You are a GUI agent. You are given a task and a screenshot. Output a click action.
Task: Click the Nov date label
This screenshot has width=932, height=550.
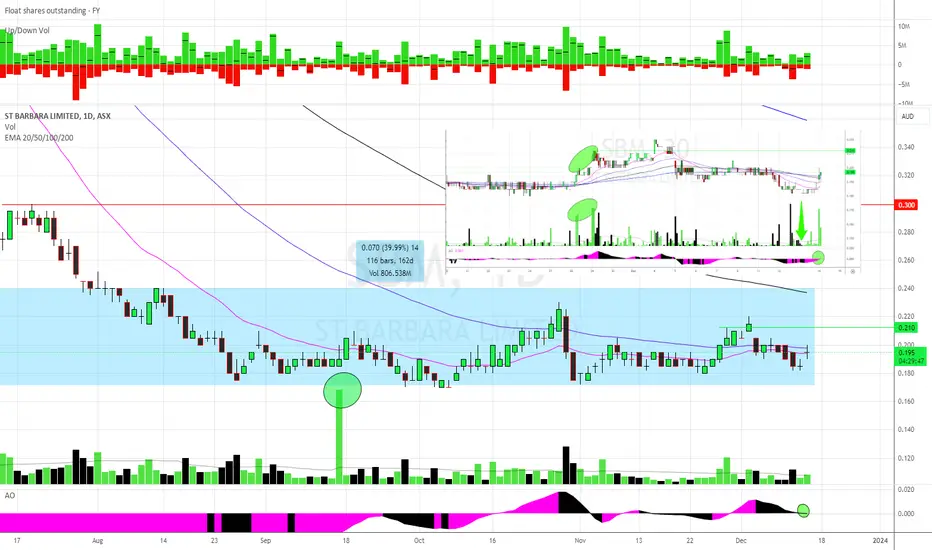[x=581, y=540]
